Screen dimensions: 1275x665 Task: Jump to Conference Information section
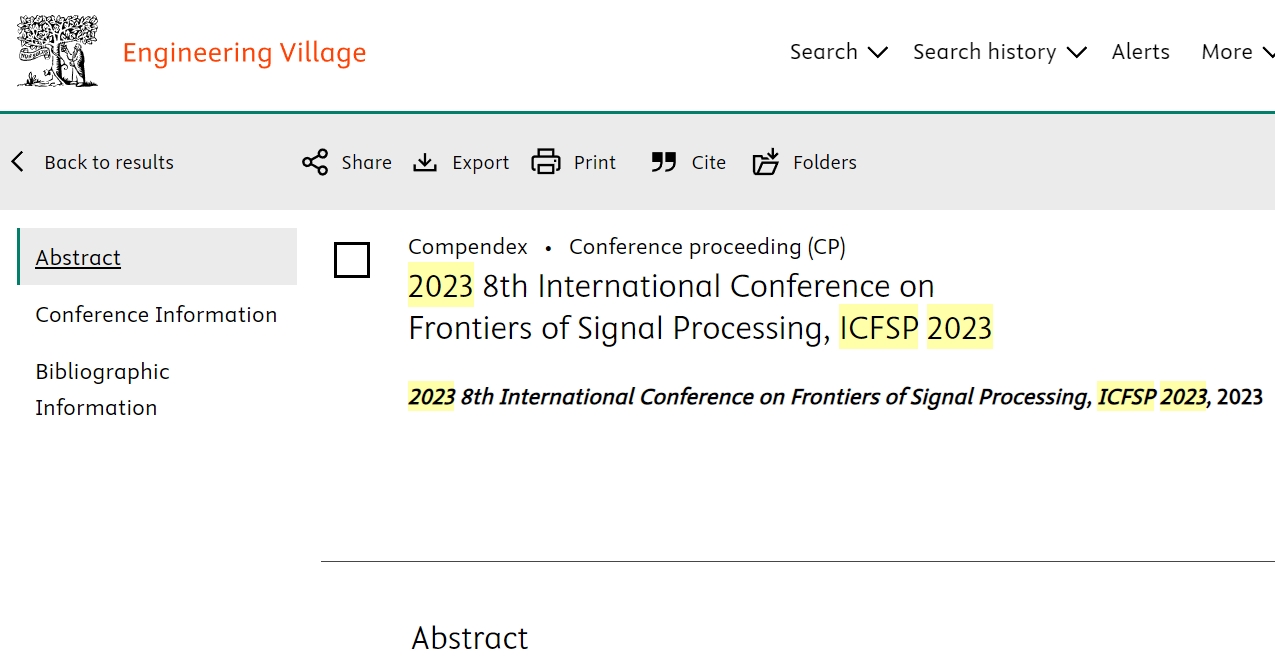point(156,314)
